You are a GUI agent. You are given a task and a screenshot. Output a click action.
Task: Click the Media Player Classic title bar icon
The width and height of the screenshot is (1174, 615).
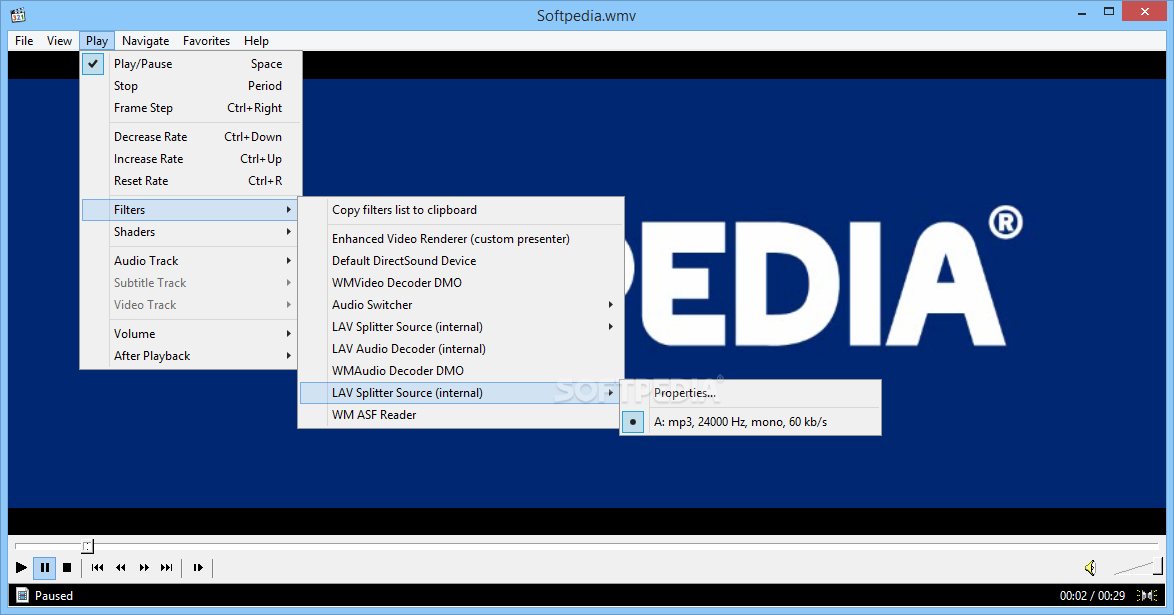tap(19, 14)
